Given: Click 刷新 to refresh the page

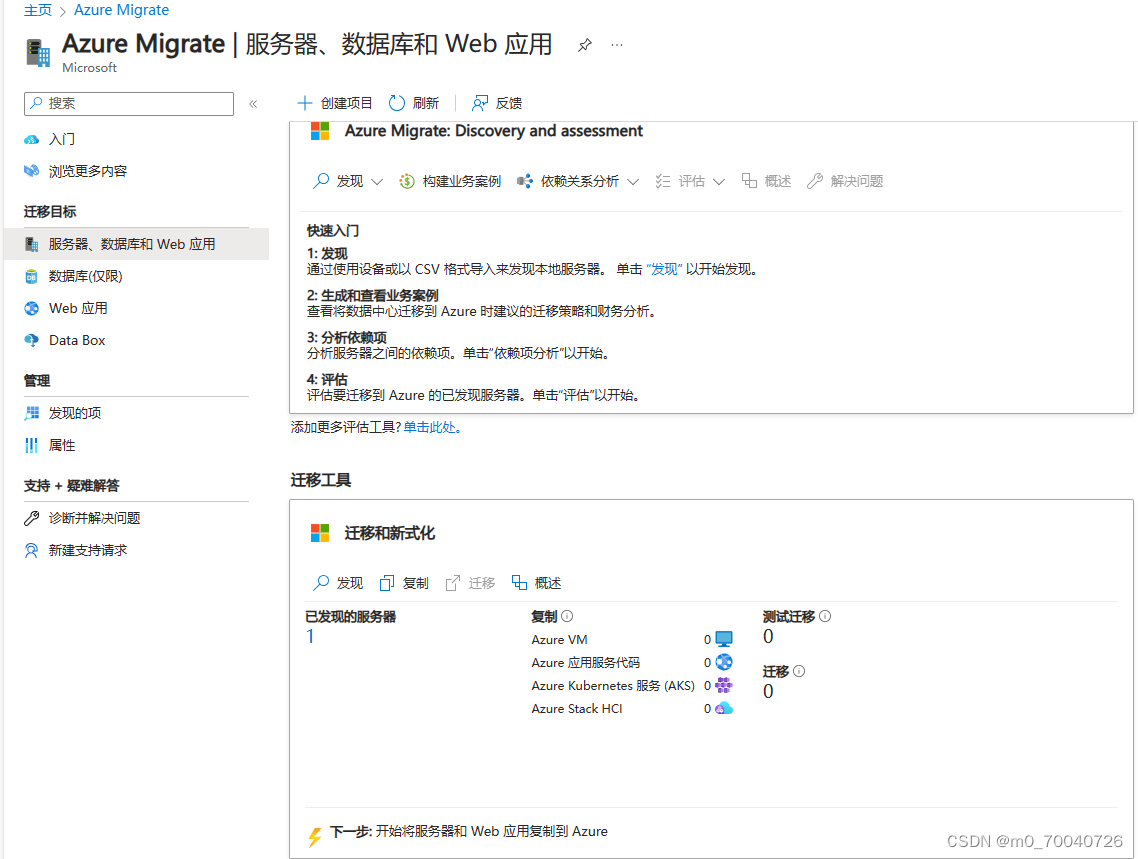Looking at the screenshot, I should [x=414, y=103].
